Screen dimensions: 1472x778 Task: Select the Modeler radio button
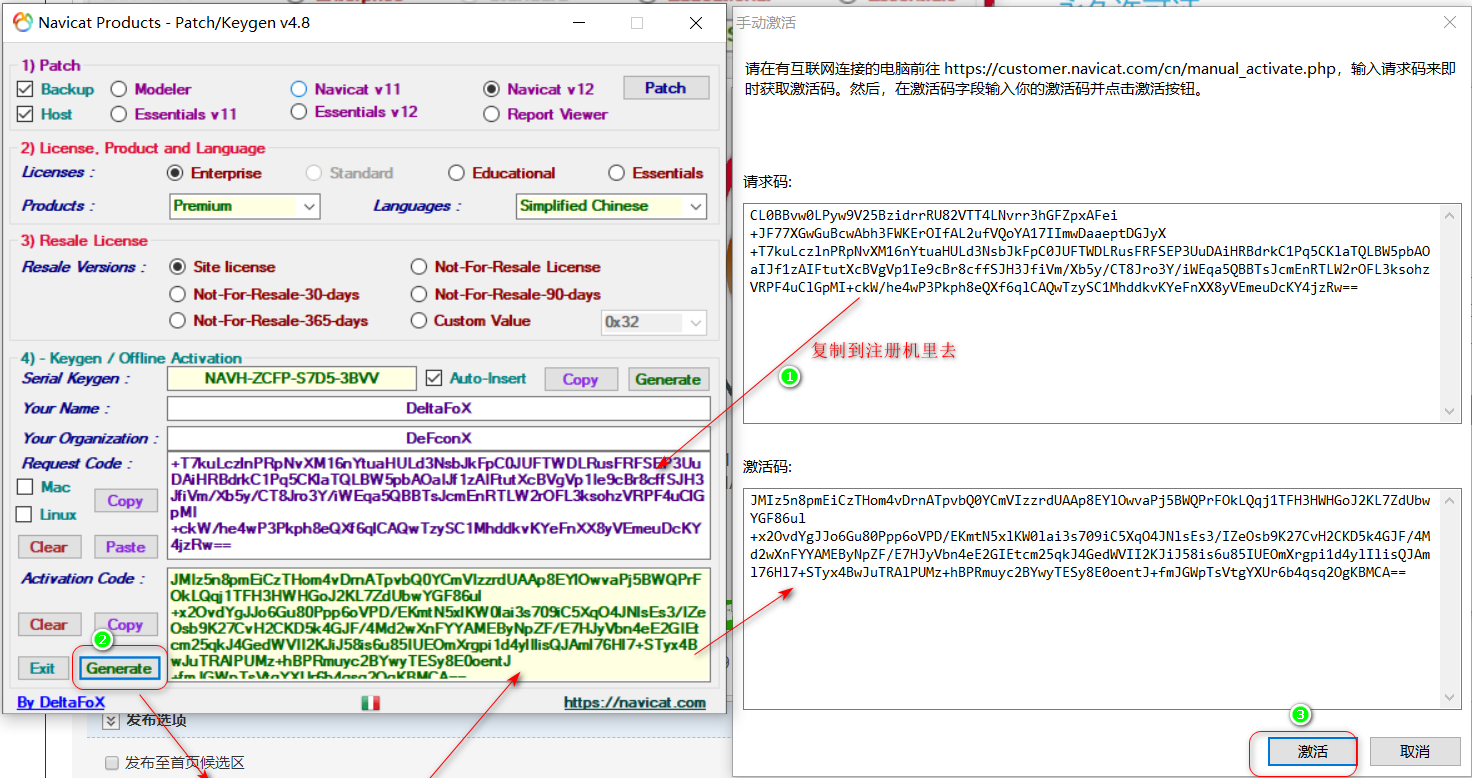[119, 89]
